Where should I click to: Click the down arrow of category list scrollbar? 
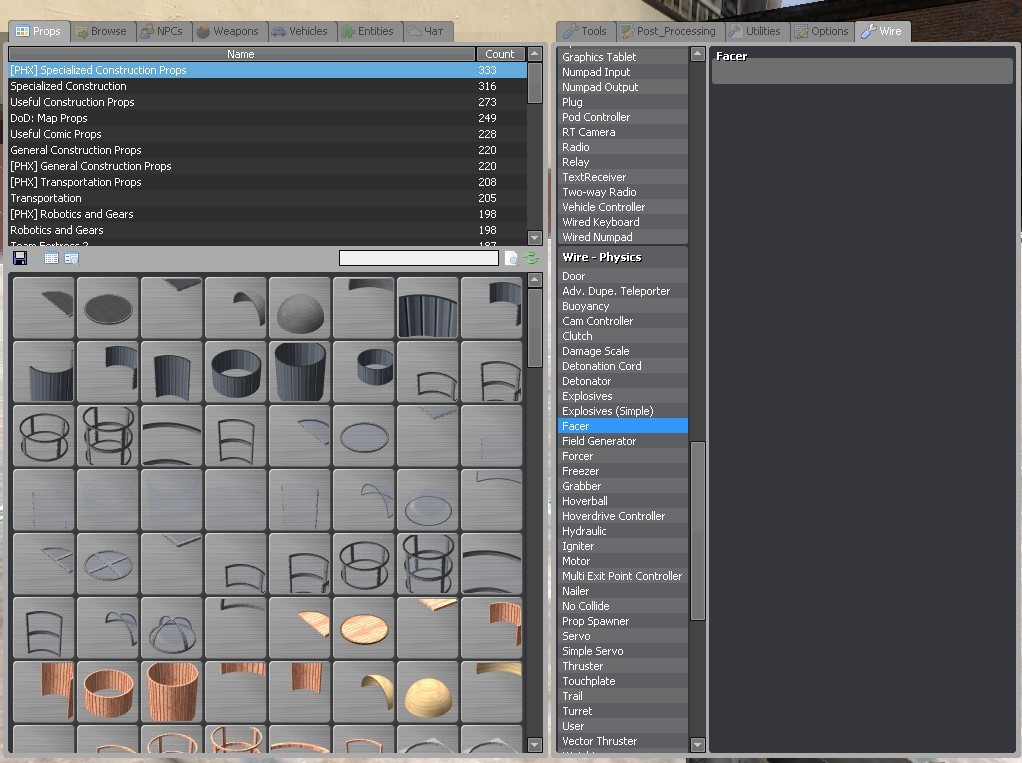point(535,238)
